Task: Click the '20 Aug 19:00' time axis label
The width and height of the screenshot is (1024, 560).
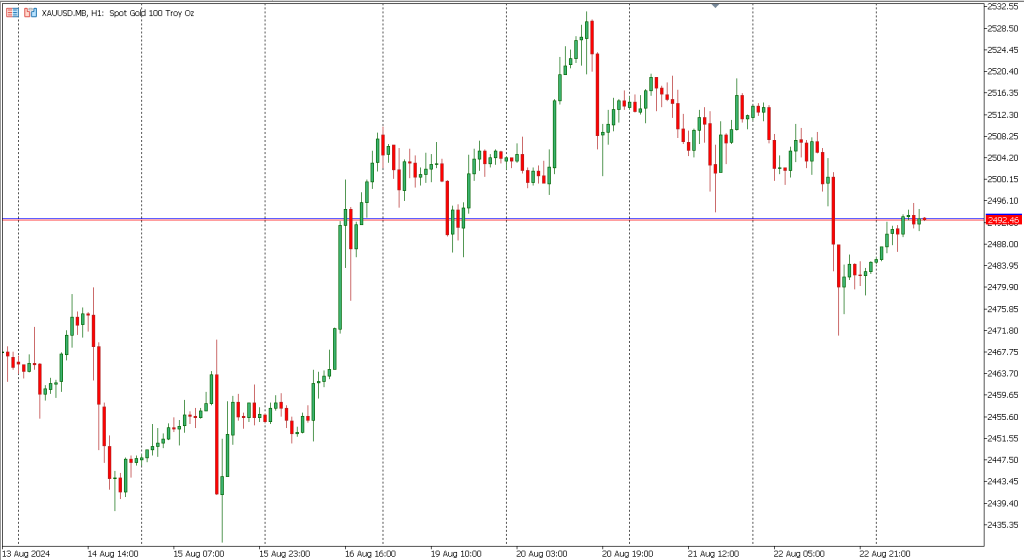Action: pos(628,553)
